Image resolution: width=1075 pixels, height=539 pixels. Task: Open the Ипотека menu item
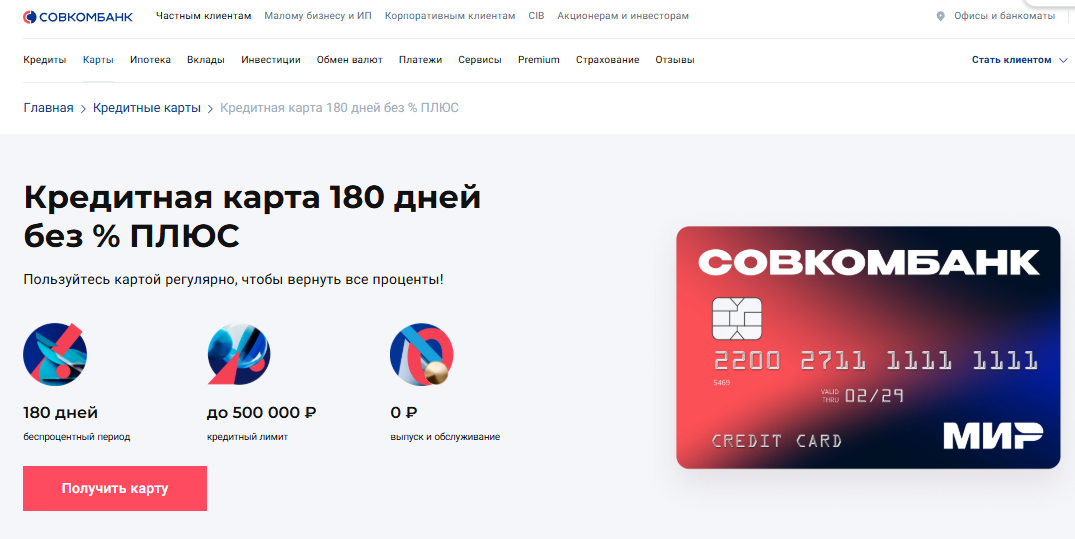pos(150,60)
